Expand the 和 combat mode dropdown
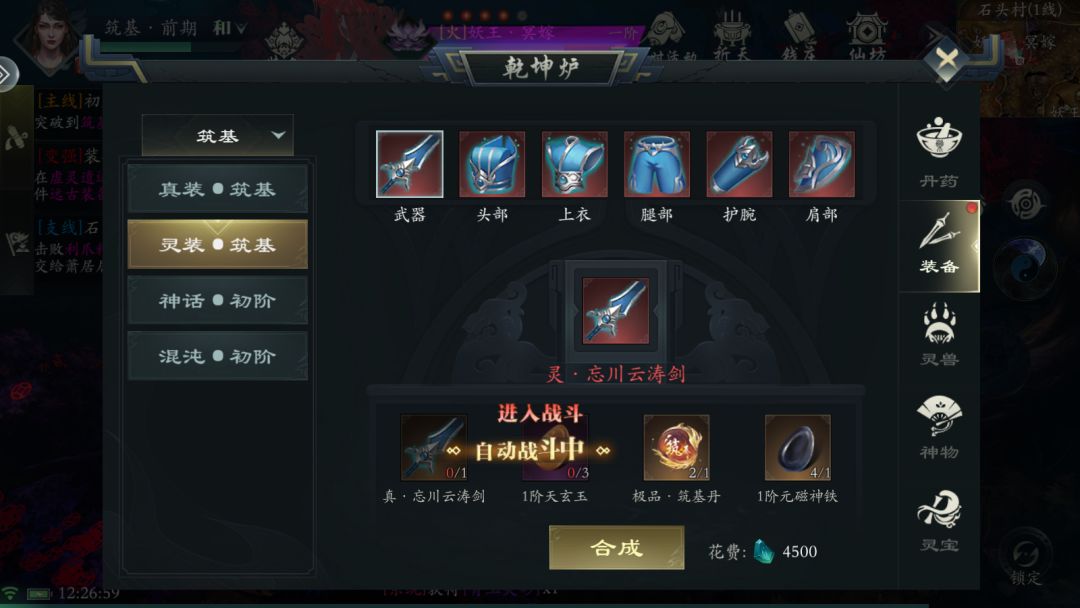1080x608 pixels. pyautogui.click(x=229, y=28)
